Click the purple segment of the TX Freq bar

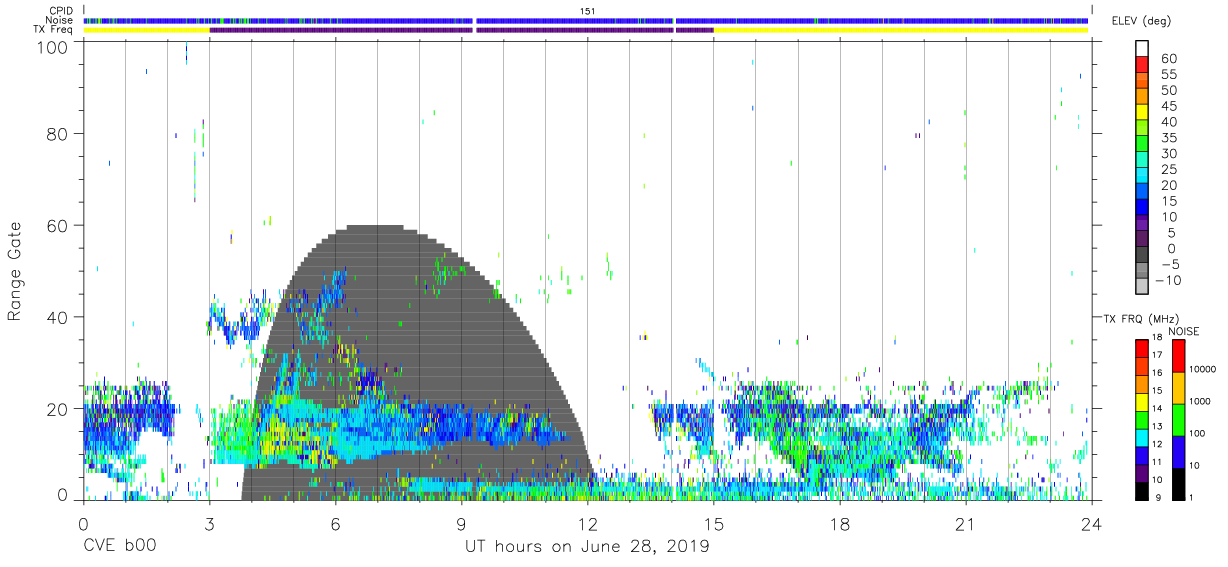coord(461,30)
